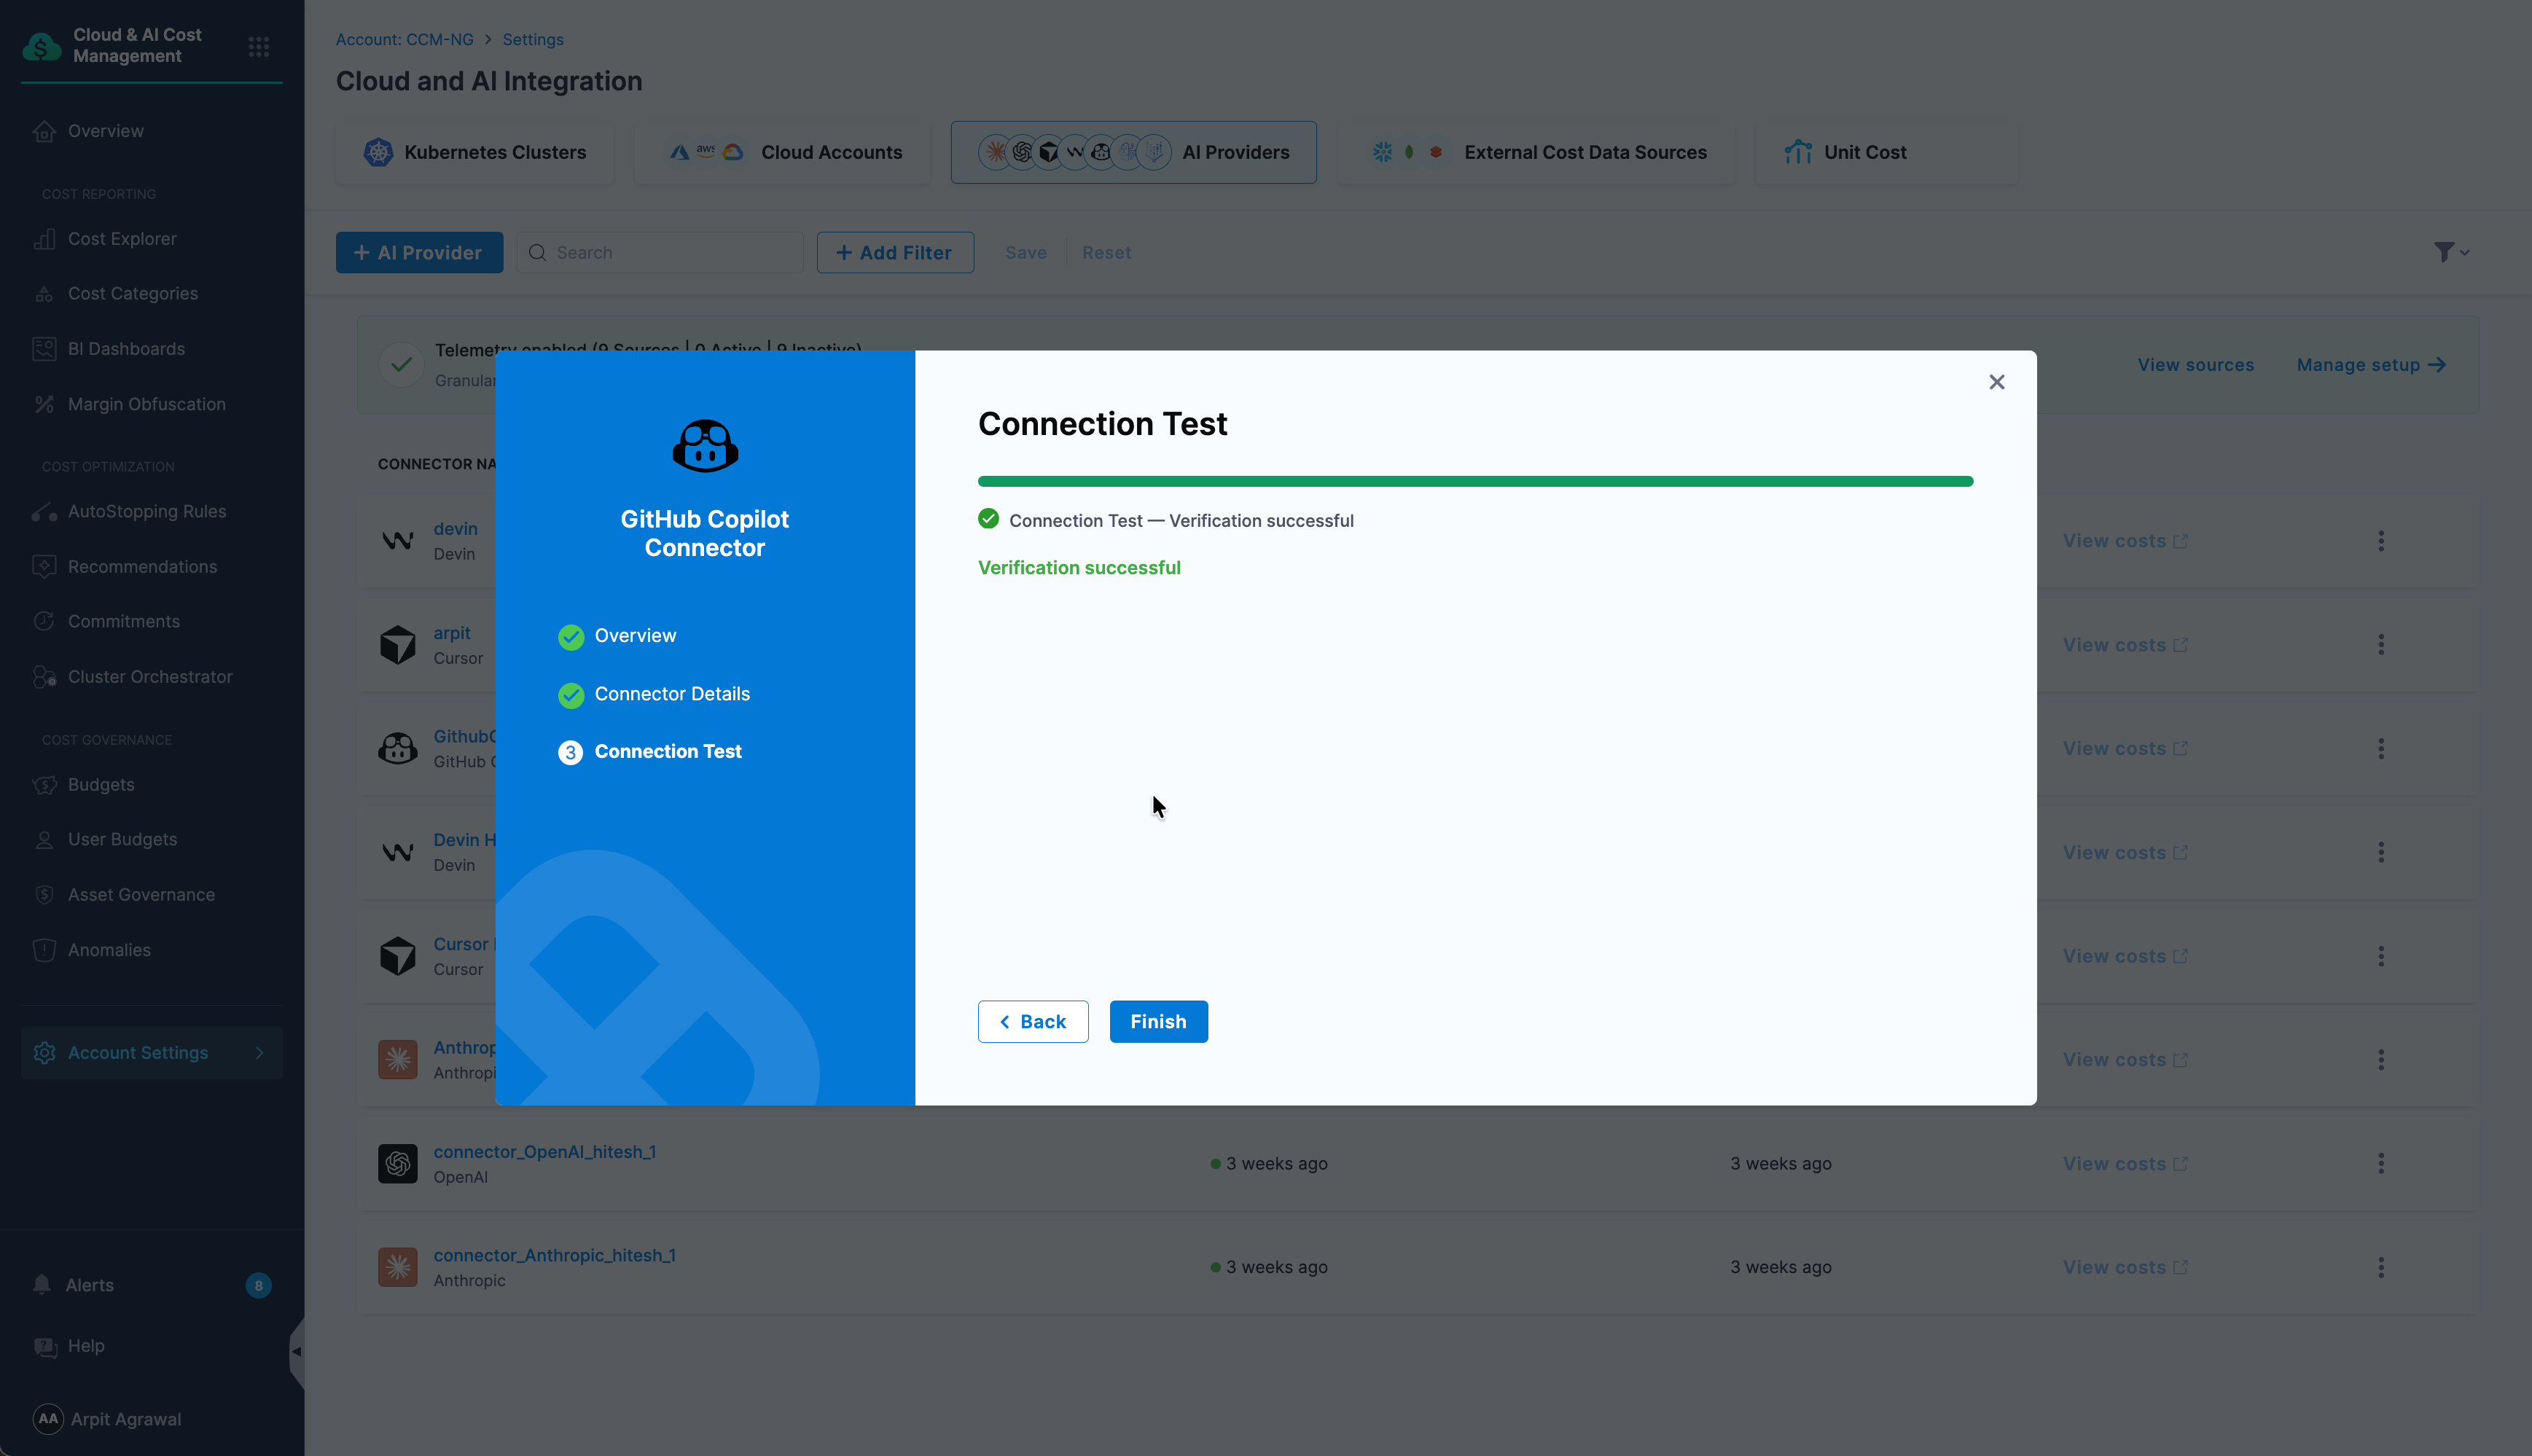Select the AI Providers tab

[1133, 152]
